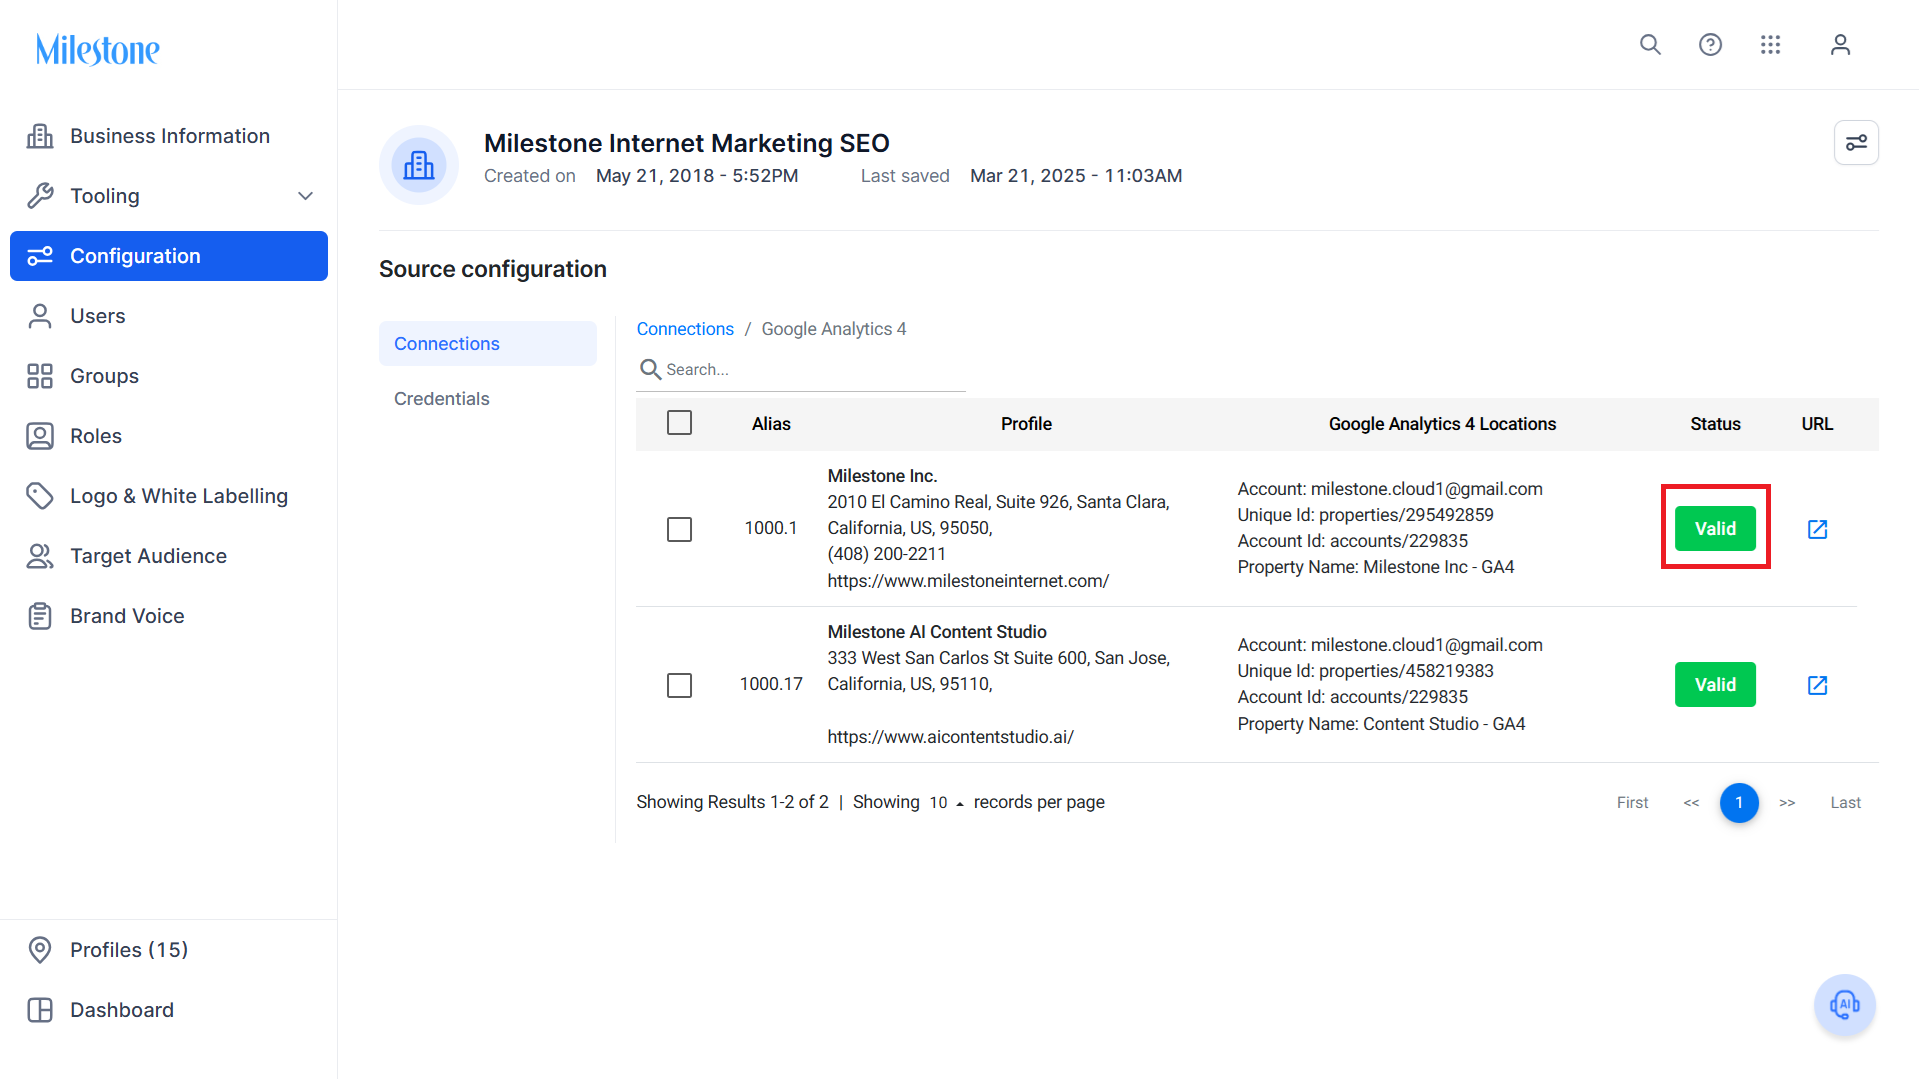This screenshot has height=1079, width=1919.
Task: Click Valid status for AI Content Studio
Action: (1715, 685)
